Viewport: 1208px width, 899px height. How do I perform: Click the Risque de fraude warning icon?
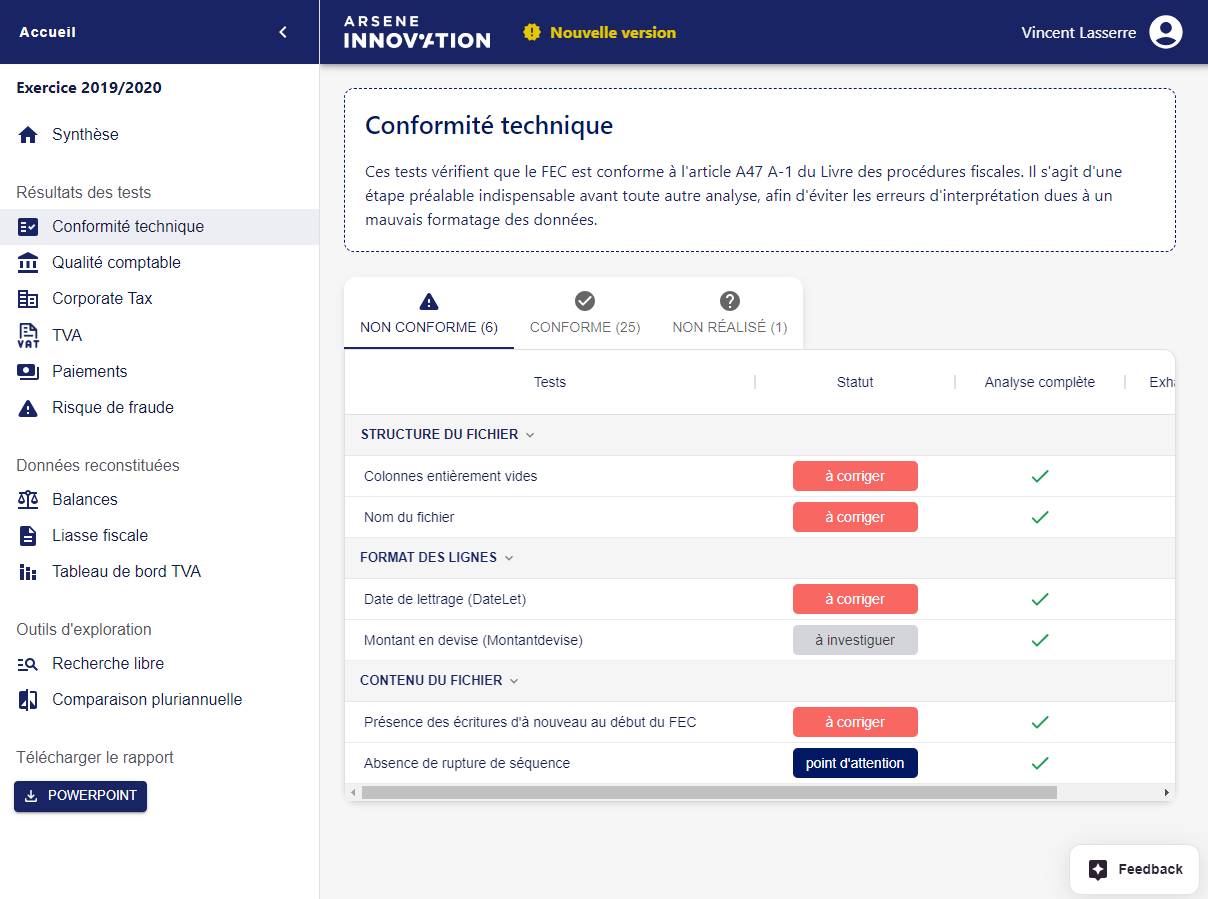pos(28,408)
